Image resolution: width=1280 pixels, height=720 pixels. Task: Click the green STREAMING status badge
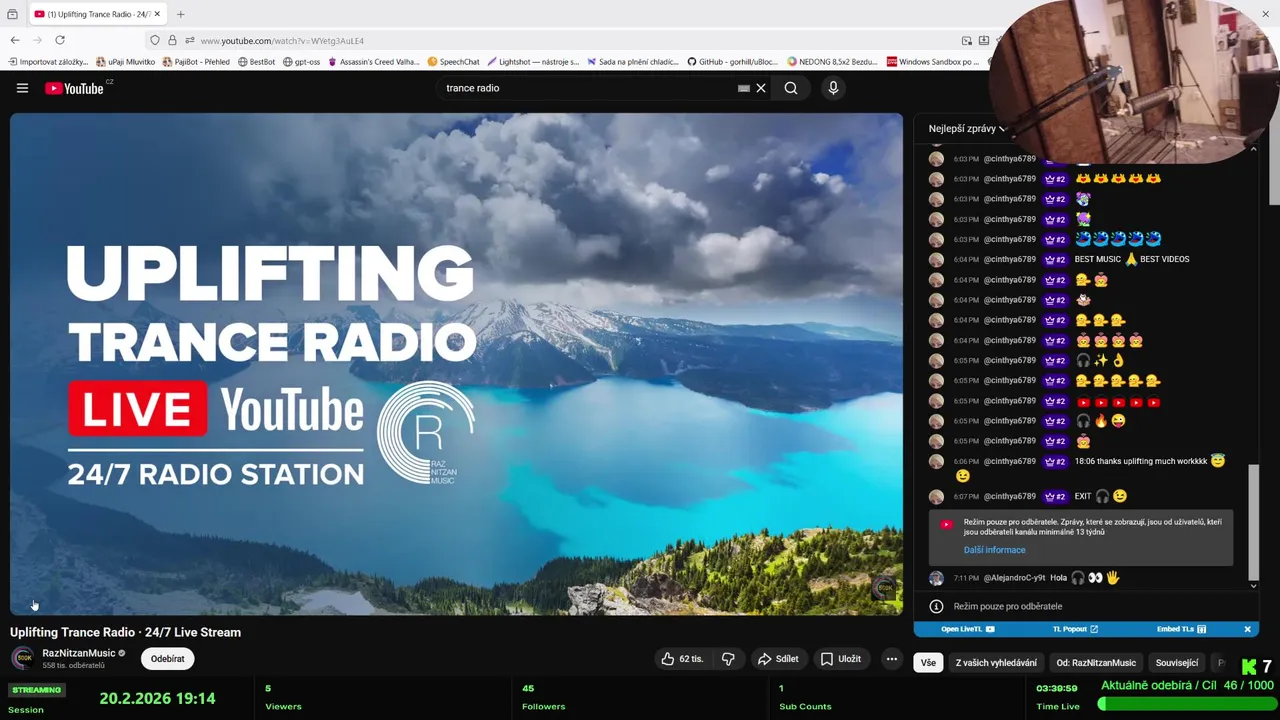click(36, 690)
